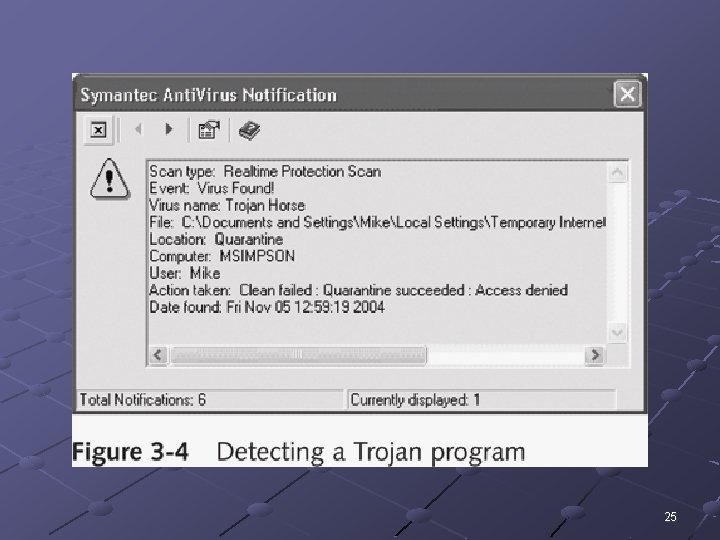Open the help book icon
Image resolution: width=720 pixels, height=540 pixels.
point(249,130)
